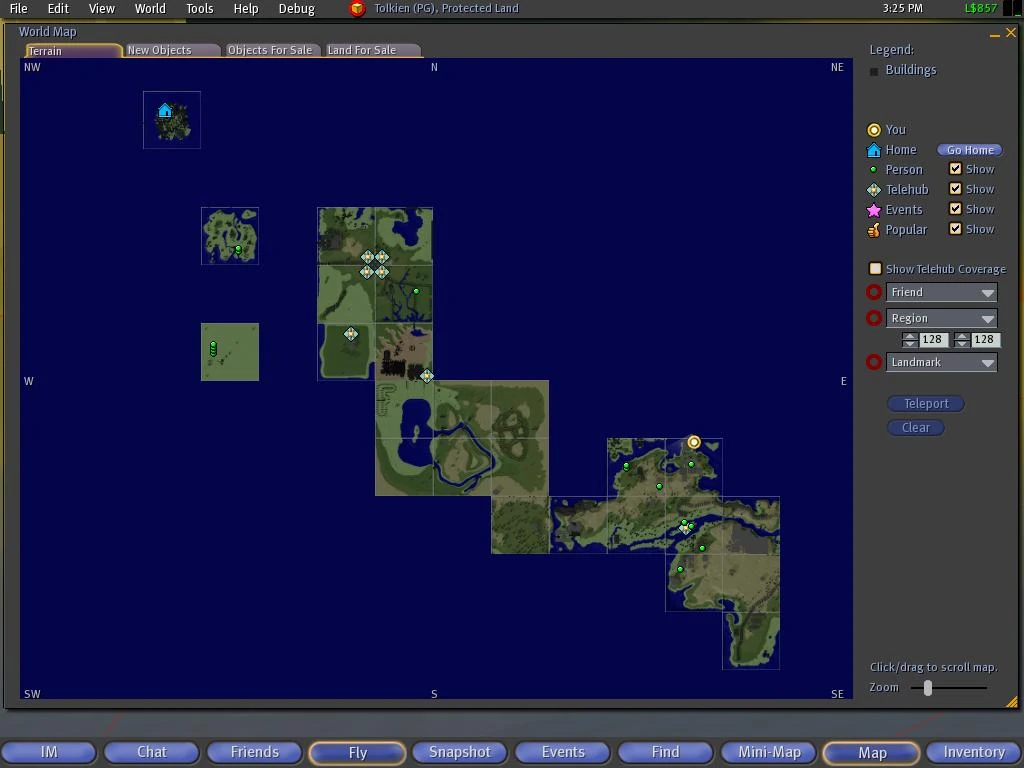
Task: Click the second 128 coordinate field
Action: (x=985, y=340)
